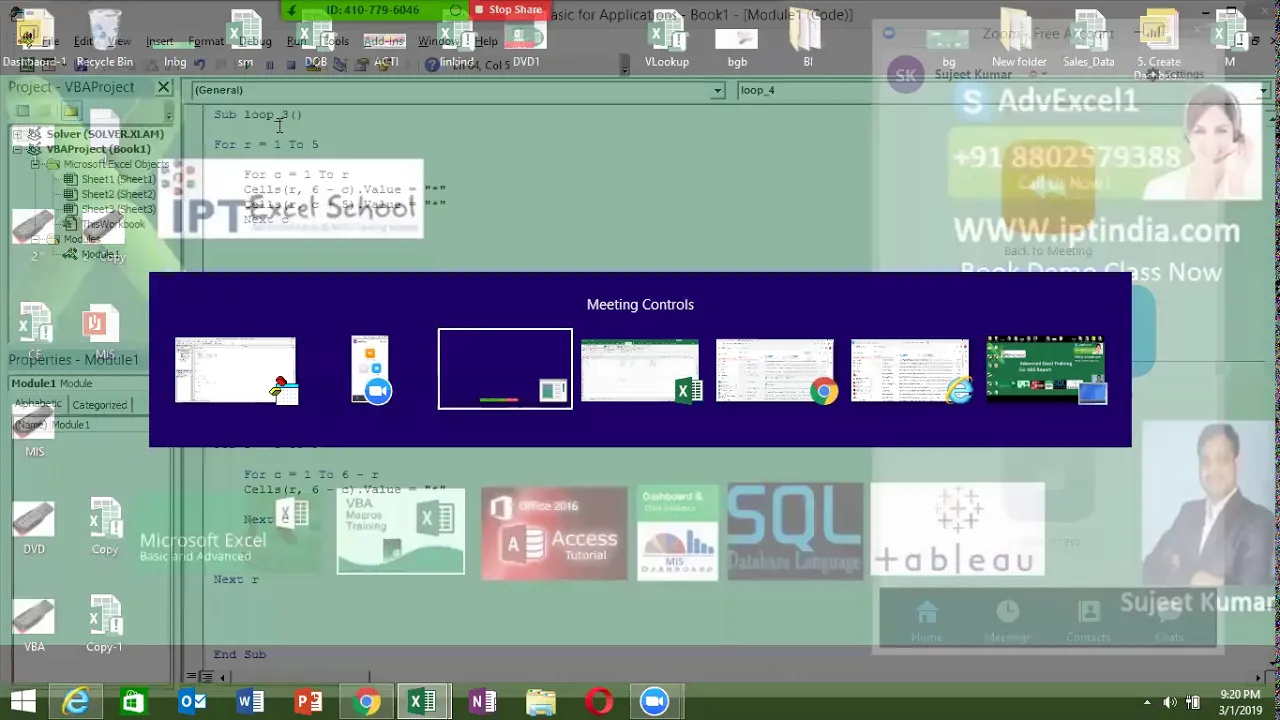Screen dimensions: 1280x720
Task: Open Chrome from the taskbar
Action: [x=366, y=702]
